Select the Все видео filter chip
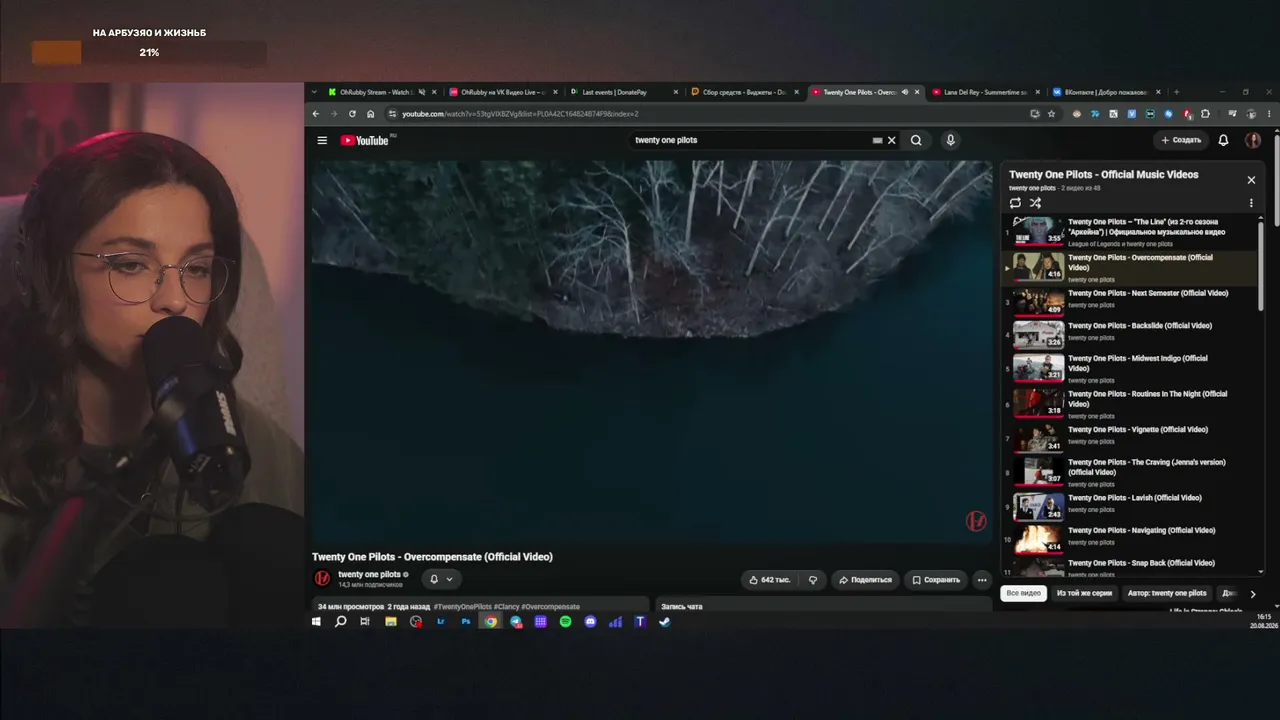The width and height of the screenshot is (1280, 720). click(x=1023, y=593)
